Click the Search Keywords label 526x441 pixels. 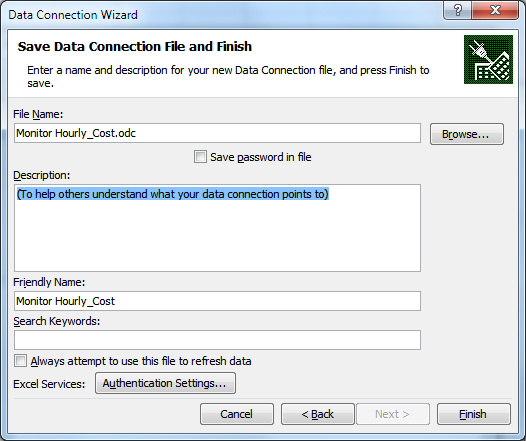pos(57,321)
